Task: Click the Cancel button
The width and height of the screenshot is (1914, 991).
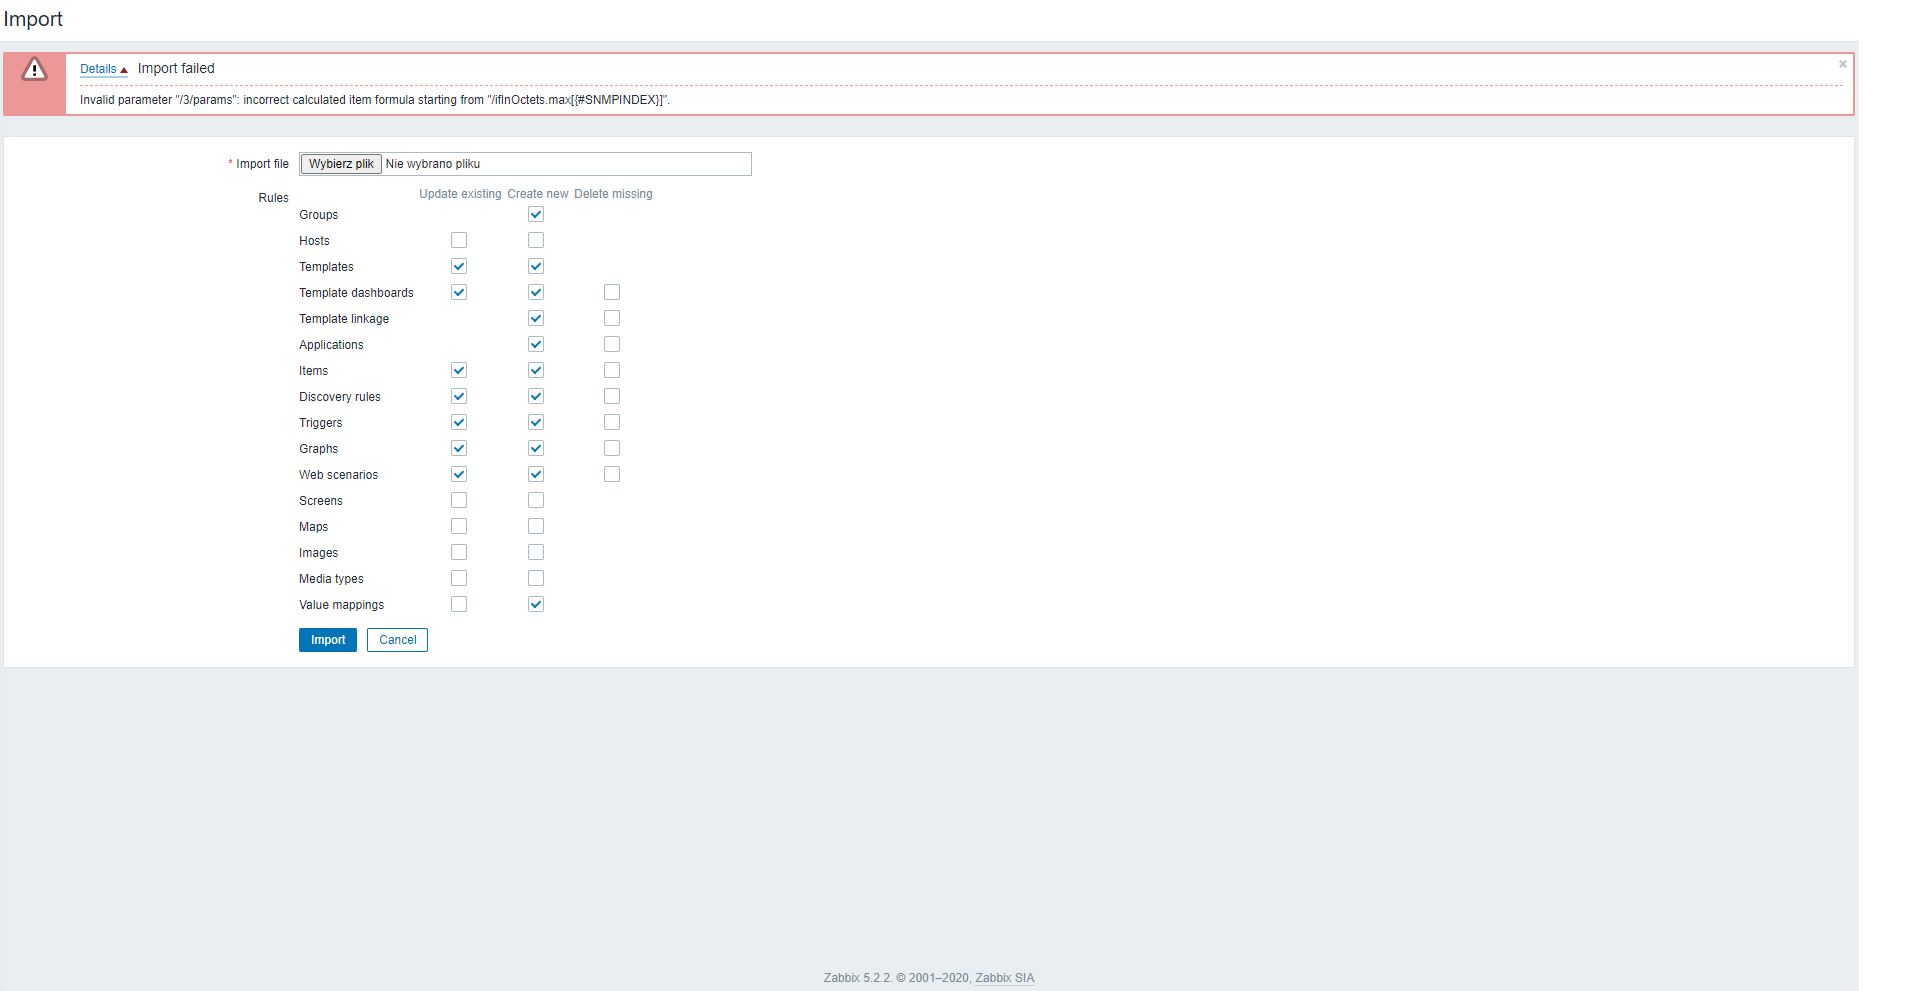Action: pyautogui.click(x=397, y=639)
